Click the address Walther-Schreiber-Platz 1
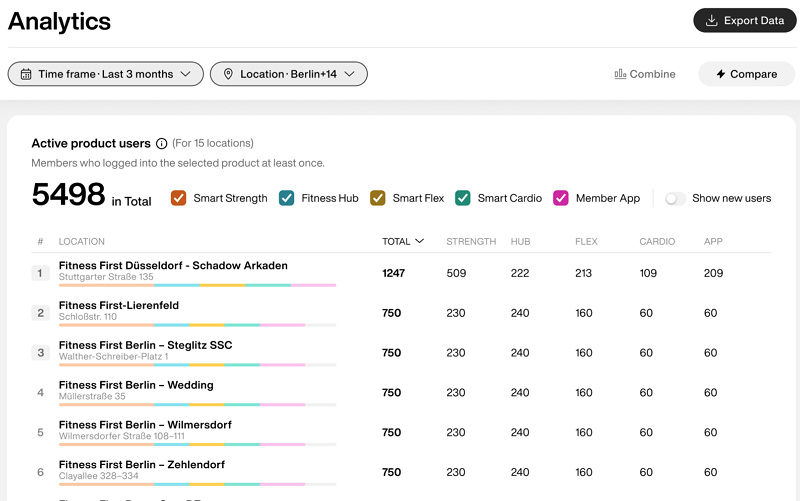The width and height of the screenshot is (800, 501). click(x=113, y=356)
